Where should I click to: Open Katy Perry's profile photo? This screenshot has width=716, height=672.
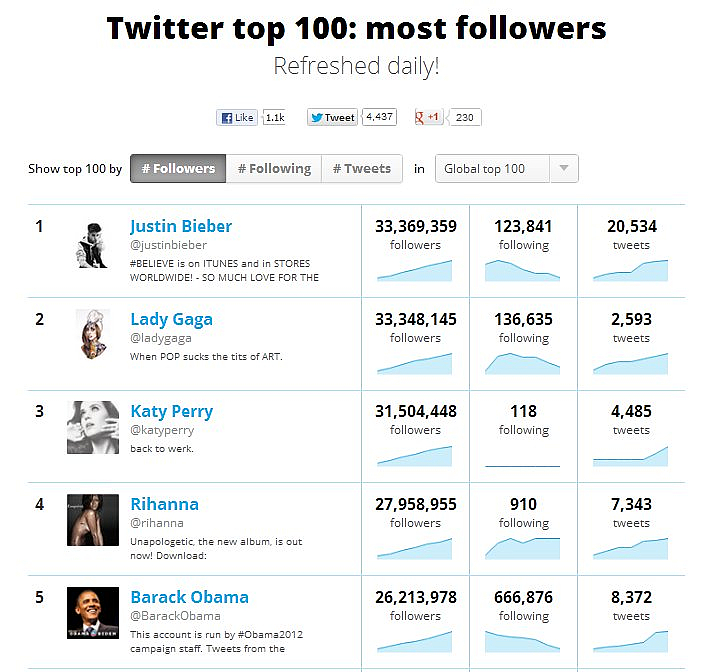pos(93,427)
